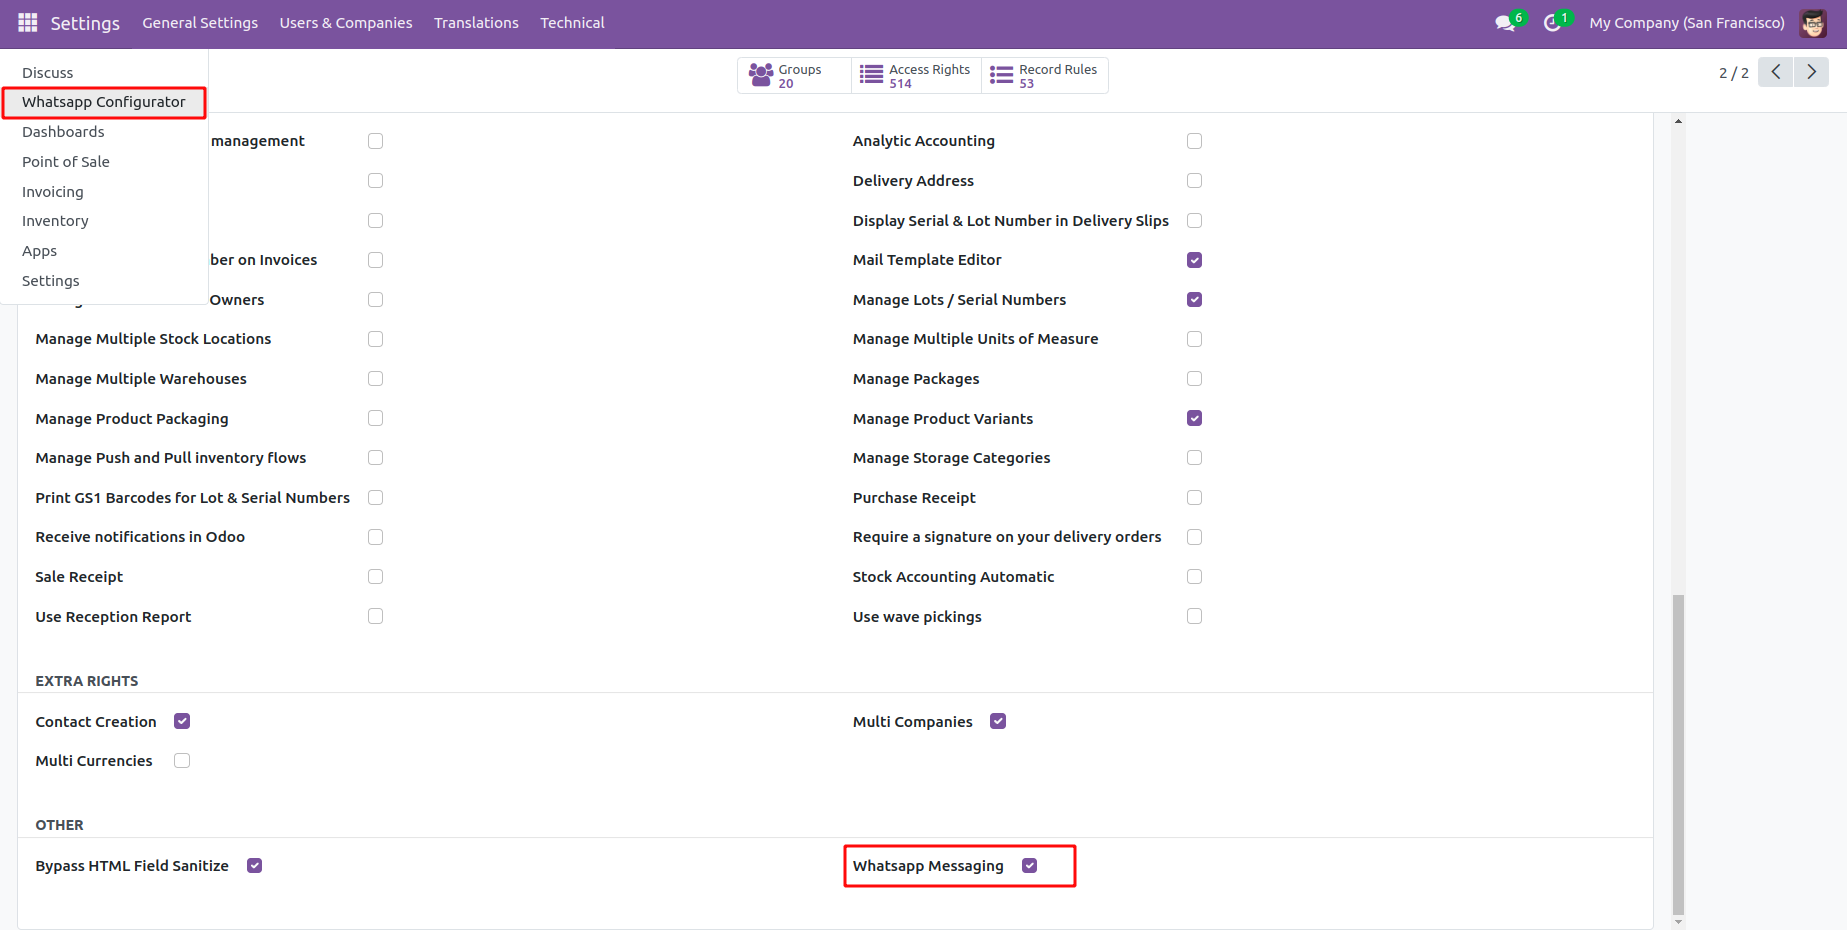Click the Record Rules list icon
This screenshot has height=930, width=1847.
coord(1001,75)
